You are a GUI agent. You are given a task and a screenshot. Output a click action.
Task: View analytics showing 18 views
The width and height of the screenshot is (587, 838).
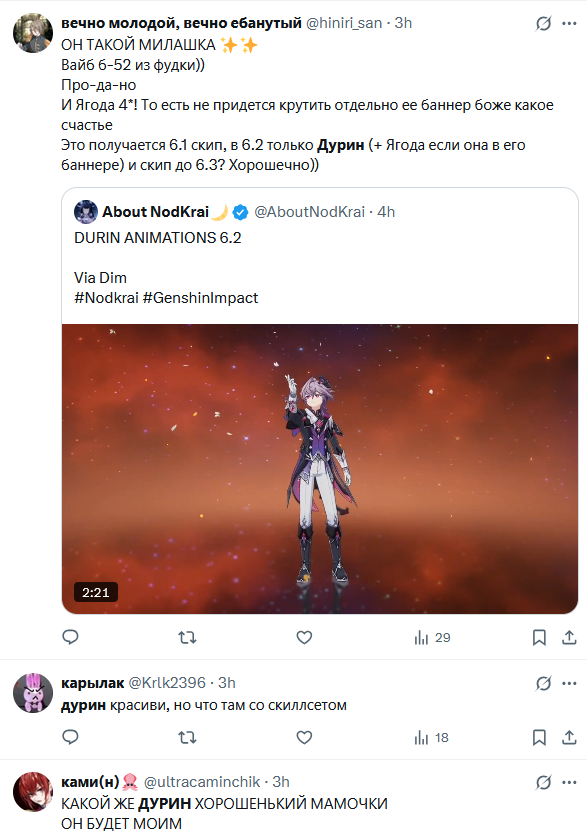click(431, 738)
